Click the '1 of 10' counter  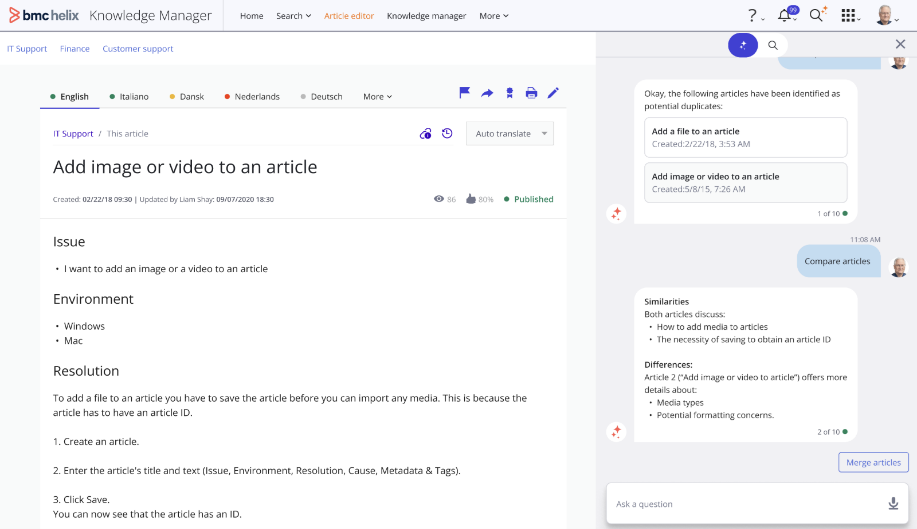pyautogui.click(x=828, y=213)
